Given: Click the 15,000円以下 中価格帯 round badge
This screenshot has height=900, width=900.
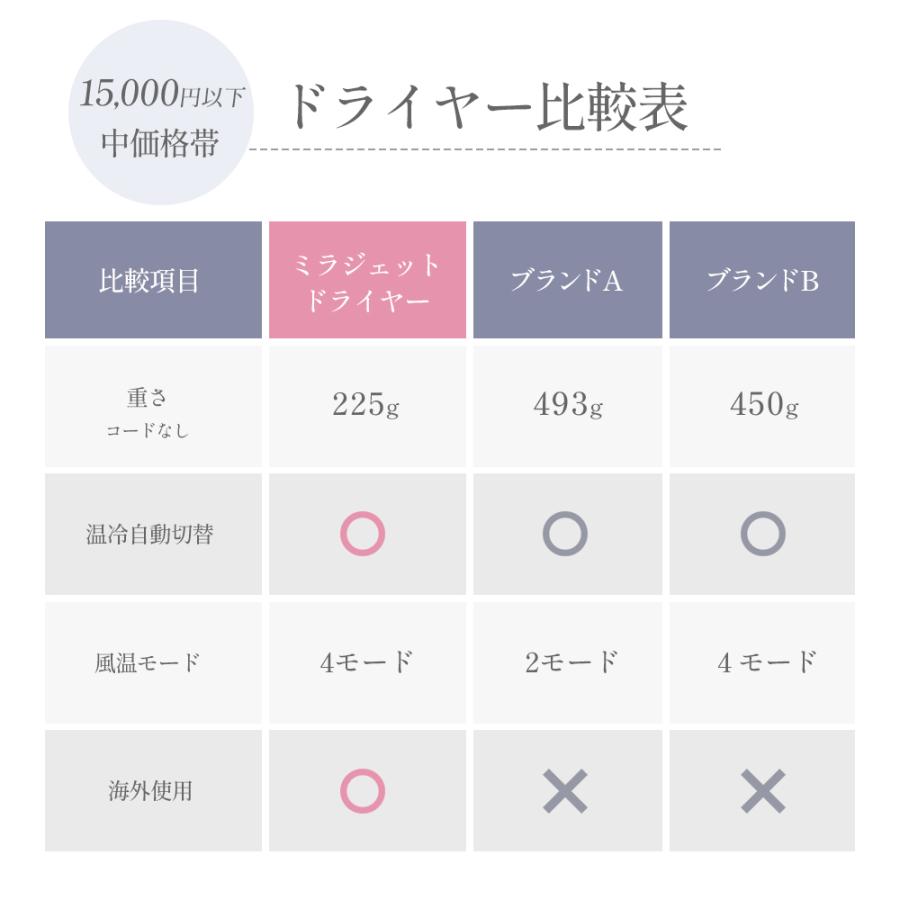Looking at the screenshot, I should point(160,113).
